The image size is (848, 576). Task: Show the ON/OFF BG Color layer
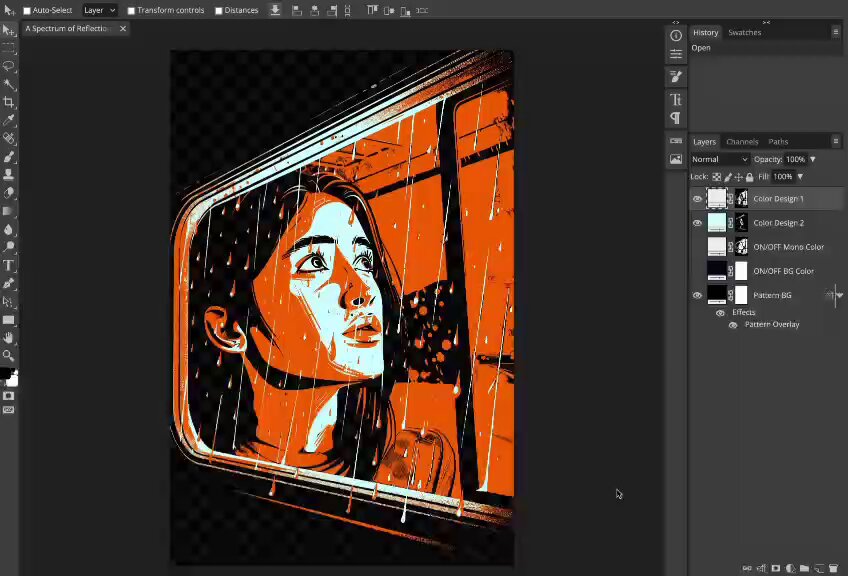click(x=697, y=271)
